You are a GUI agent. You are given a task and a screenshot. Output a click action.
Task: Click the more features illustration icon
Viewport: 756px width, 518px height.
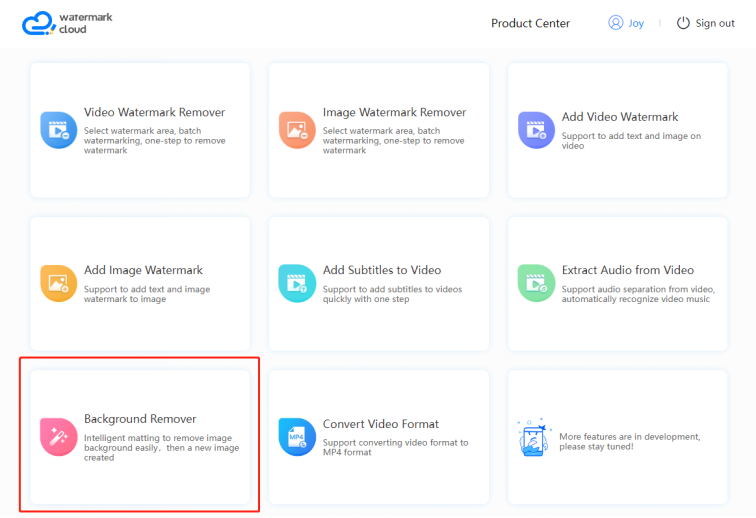(x=534, y=437)
